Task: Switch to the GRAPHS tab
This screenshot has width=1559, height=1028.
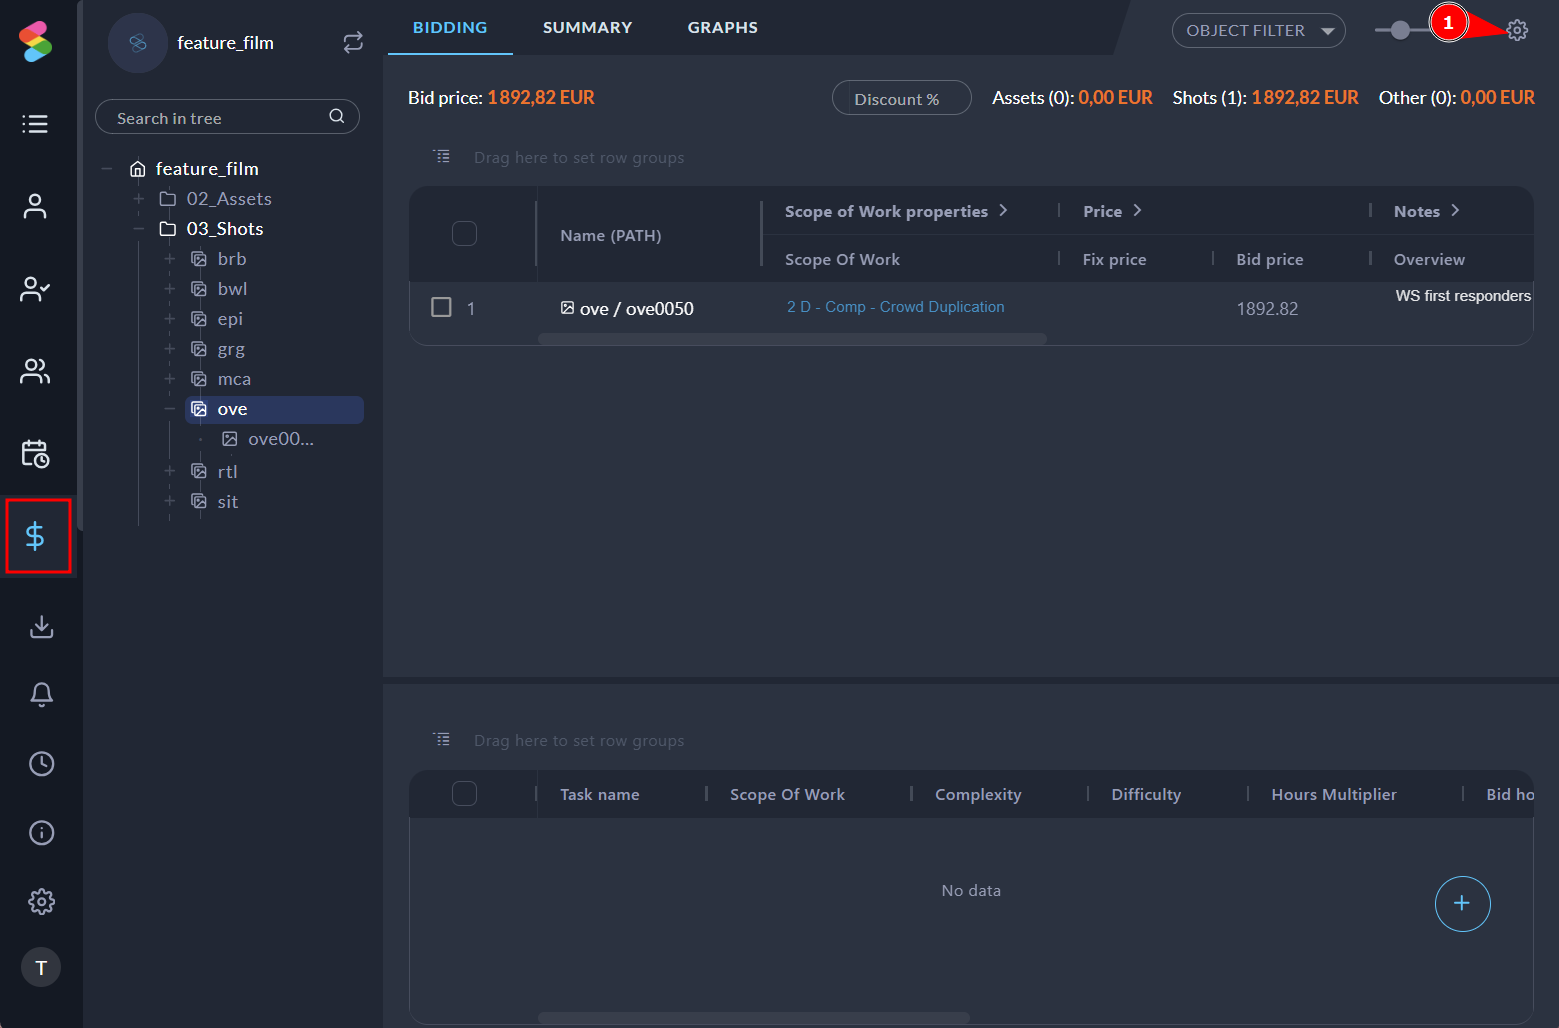Action: click(x=722, y=28)
